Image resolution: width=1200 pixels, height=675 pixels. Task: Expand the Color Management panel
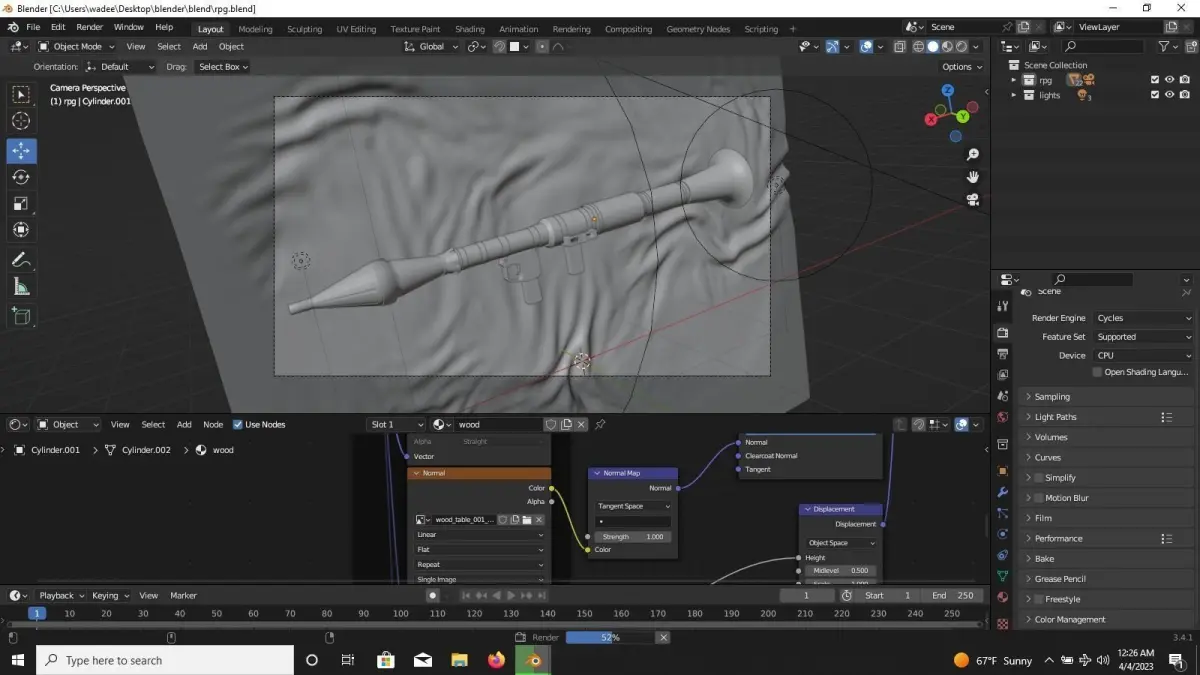pos(1104,619)
